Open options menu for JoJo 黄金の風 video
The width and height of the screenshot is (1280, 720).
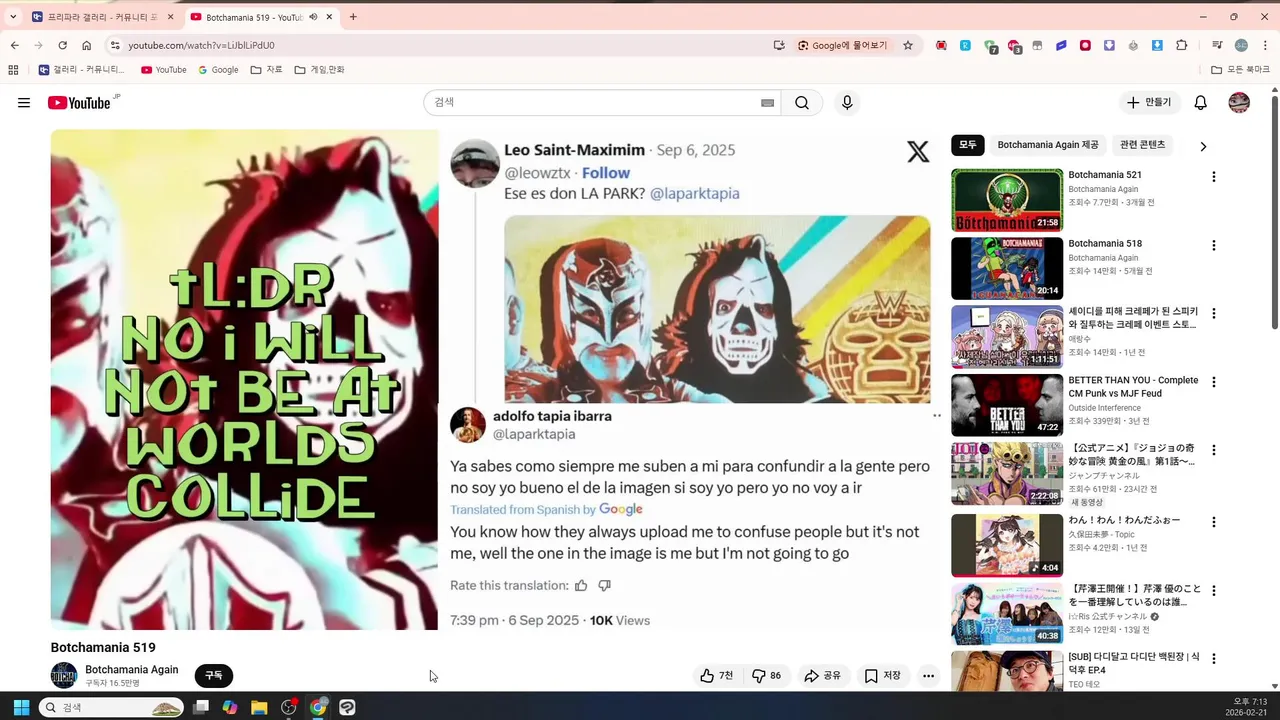(x=1214, y=450)
